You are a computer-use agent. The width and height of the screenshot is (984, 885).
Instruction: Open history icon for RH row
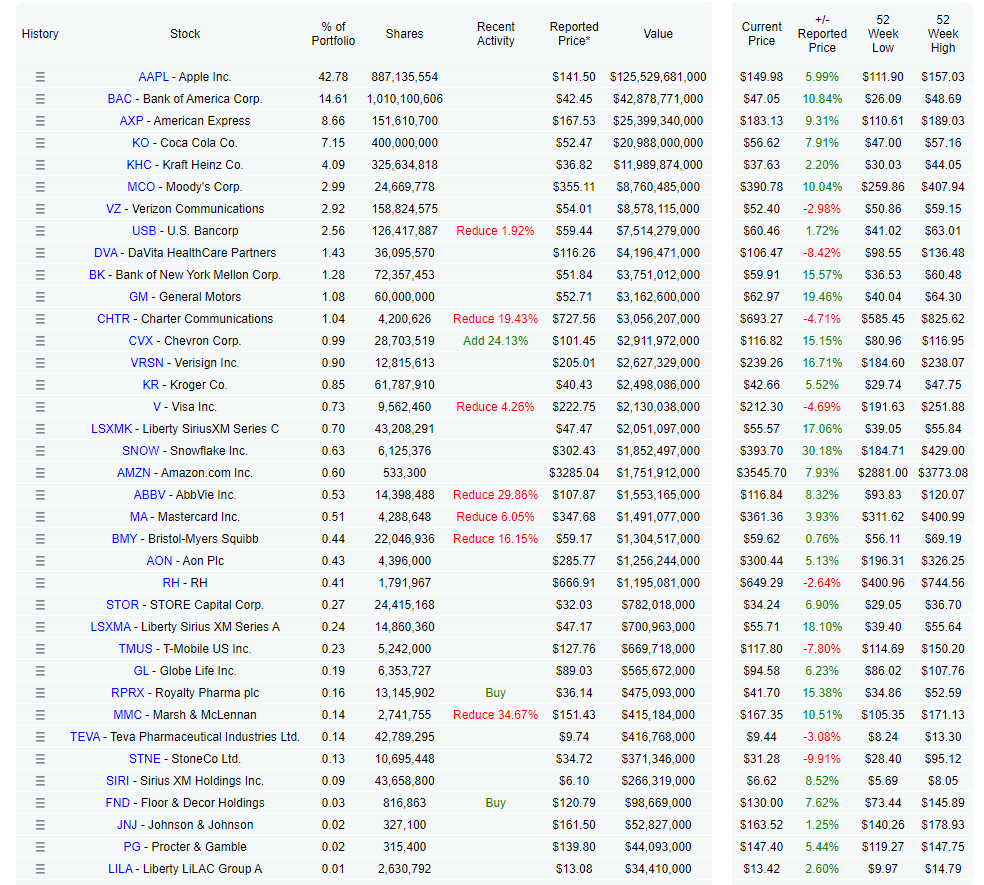click(40, 583)
